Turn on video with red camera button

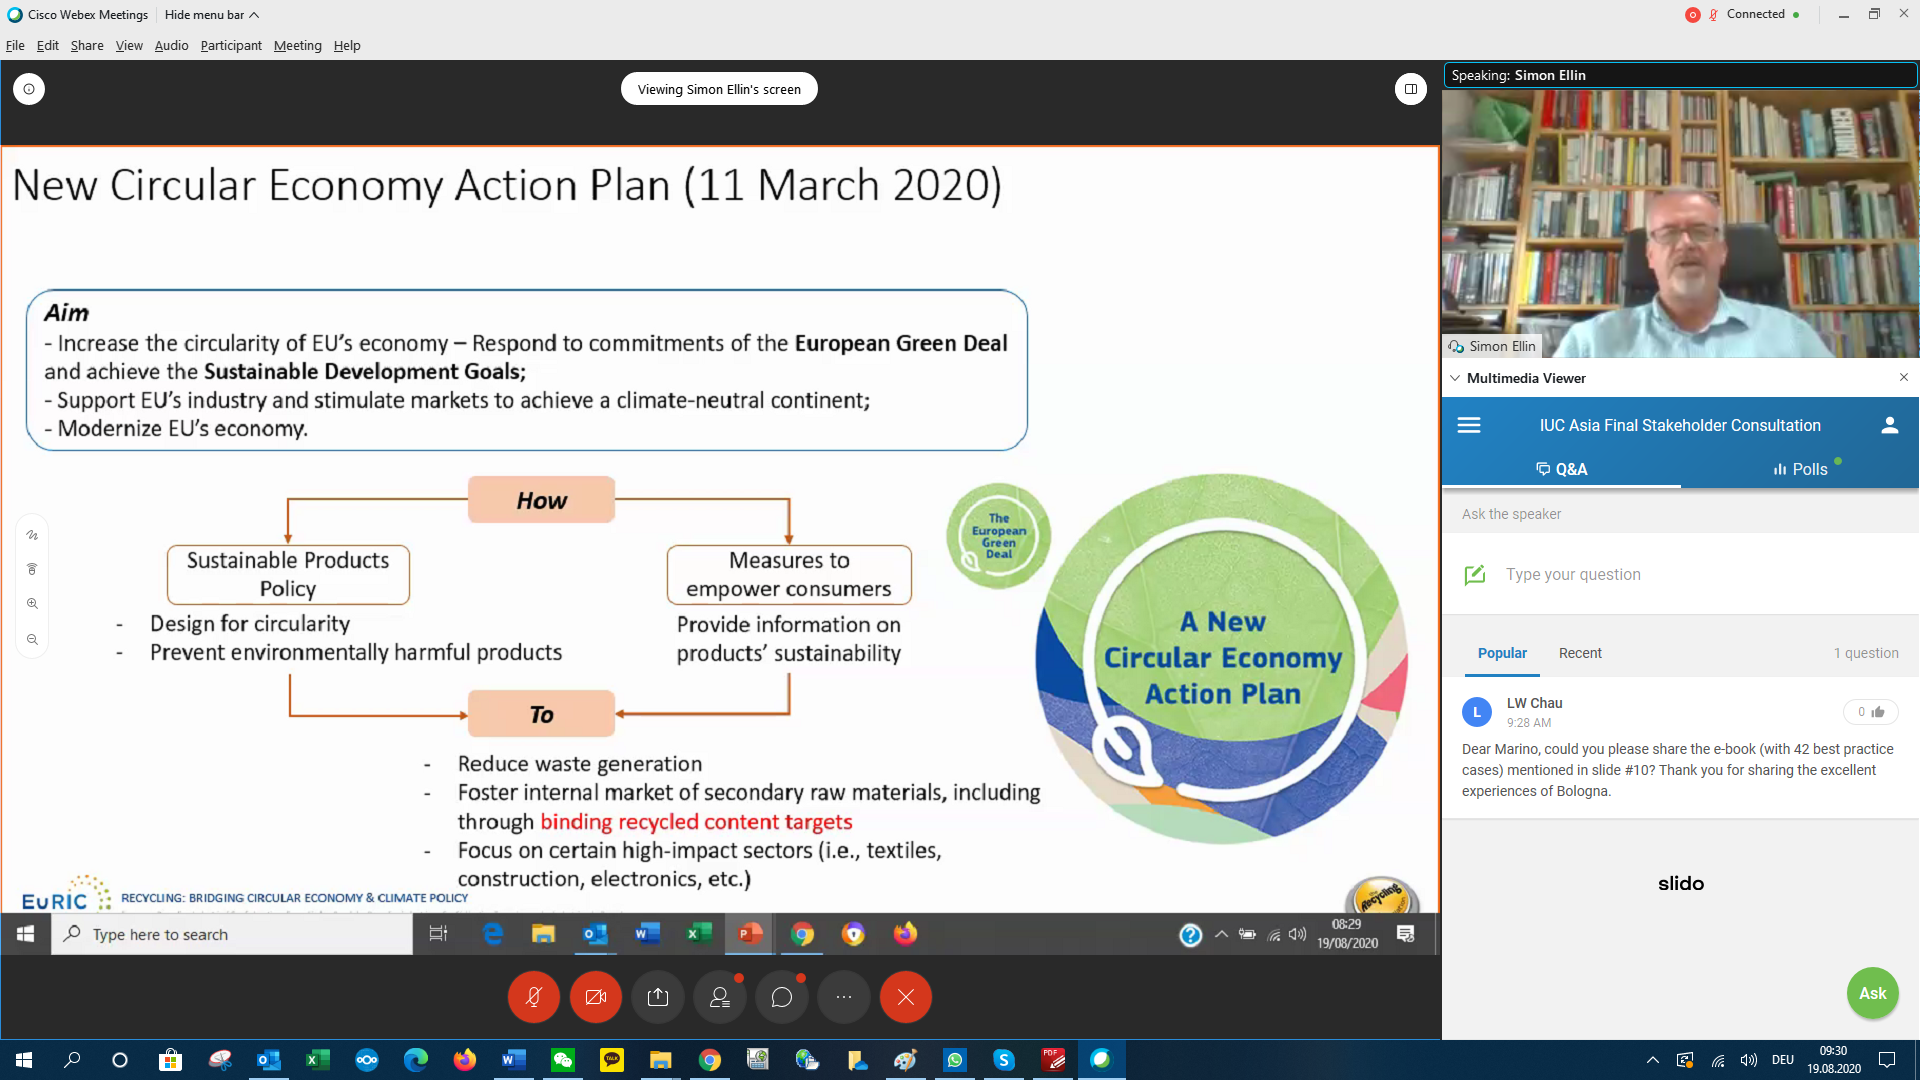click(x=596, y=997)
